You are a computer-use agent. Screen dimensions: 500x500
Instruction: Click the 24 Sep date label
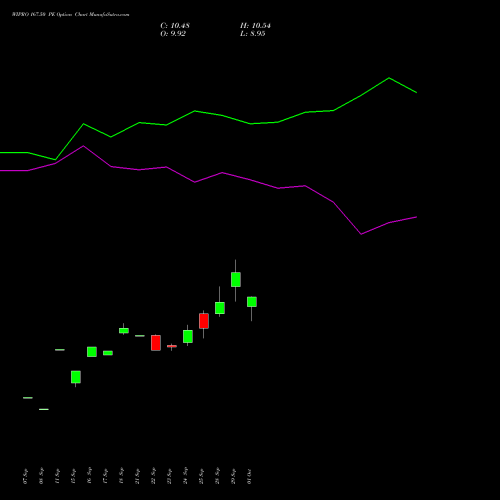[185, 476]
